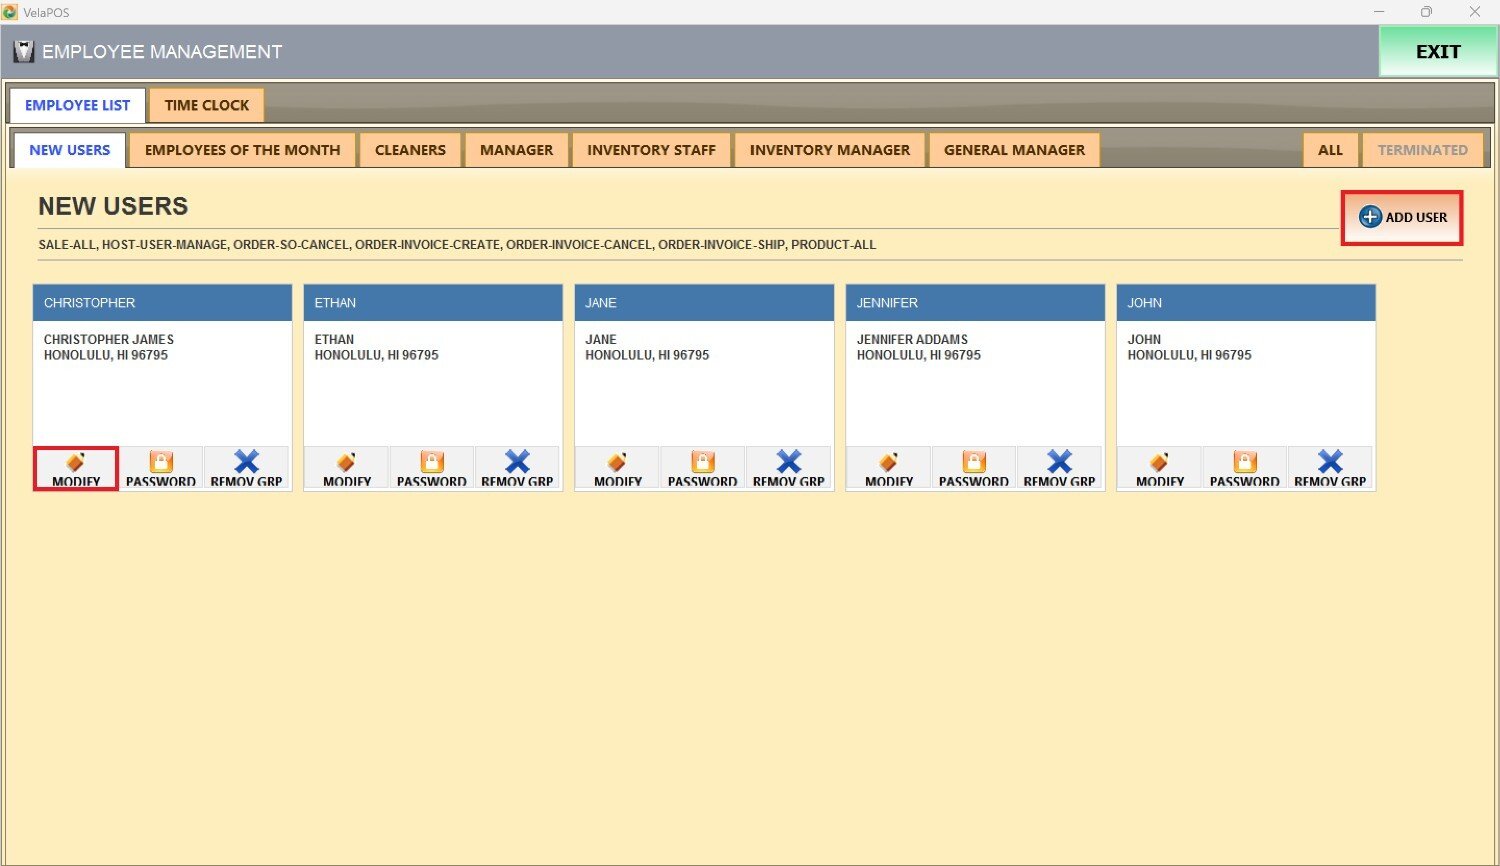Screen dimensions: 1500x866
Task: Click Password lock icon for John
Action: (x=1244, y=462)
